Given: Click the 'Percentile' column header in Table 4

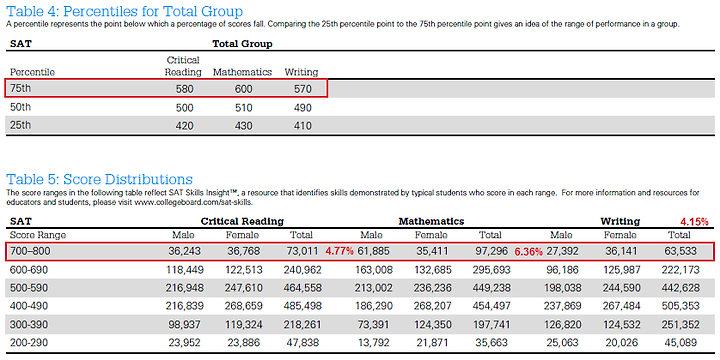Looking at the screenshot, I should point(32,72).
